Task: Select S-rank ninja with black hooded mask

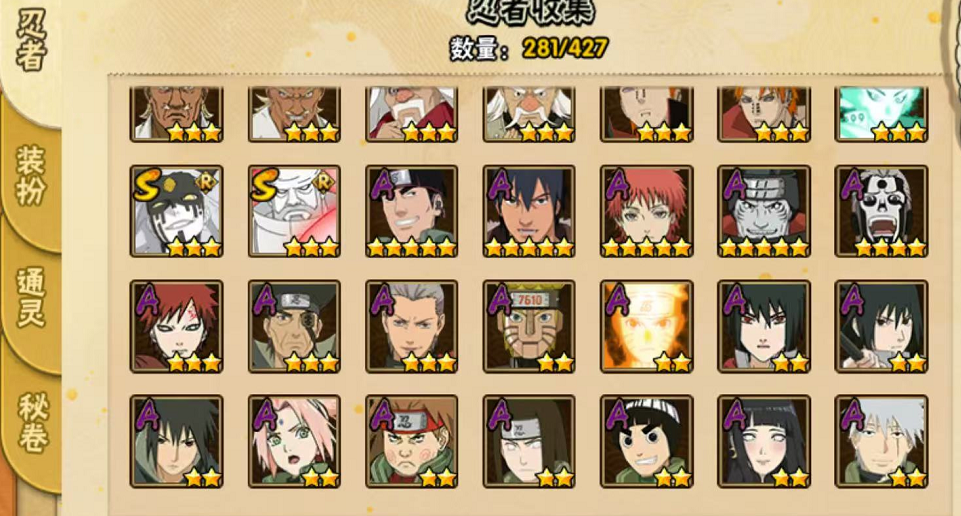Action: pos(177,211)
